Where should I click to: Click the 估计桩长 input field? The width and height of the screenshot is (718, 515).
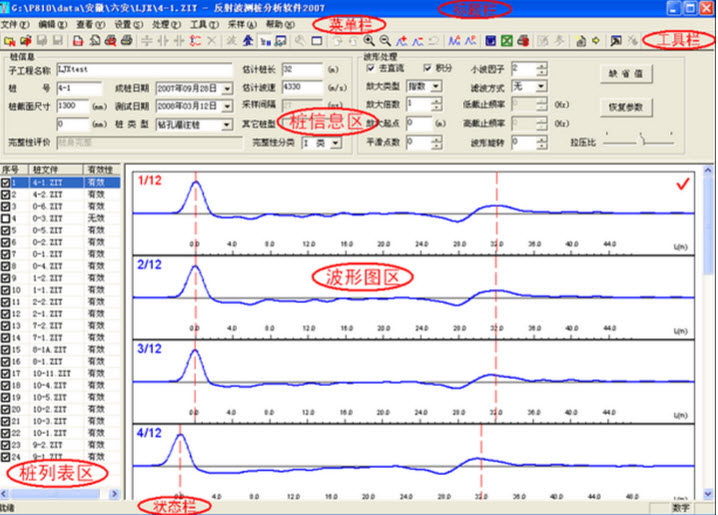[x=302, y=70]
